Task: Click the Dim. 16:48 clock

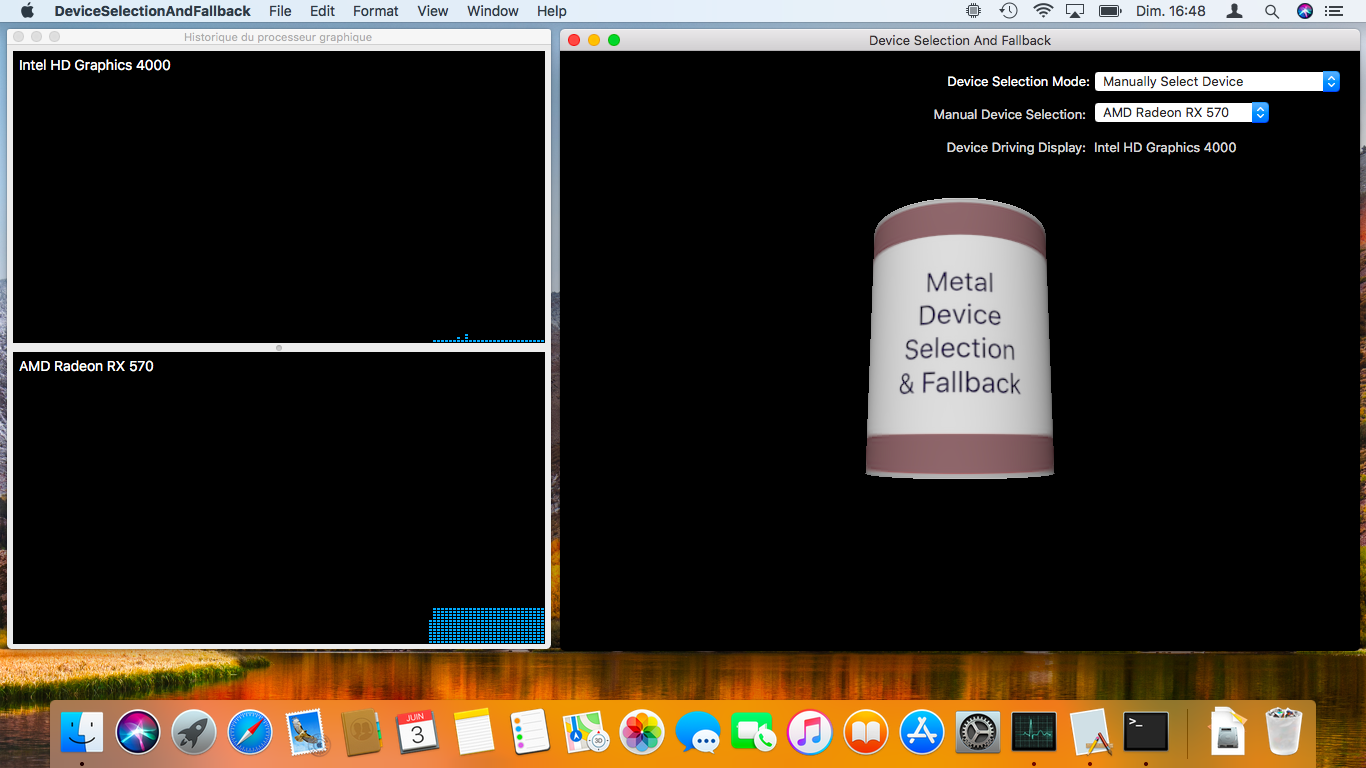Action: click(x=1171, y=11)
